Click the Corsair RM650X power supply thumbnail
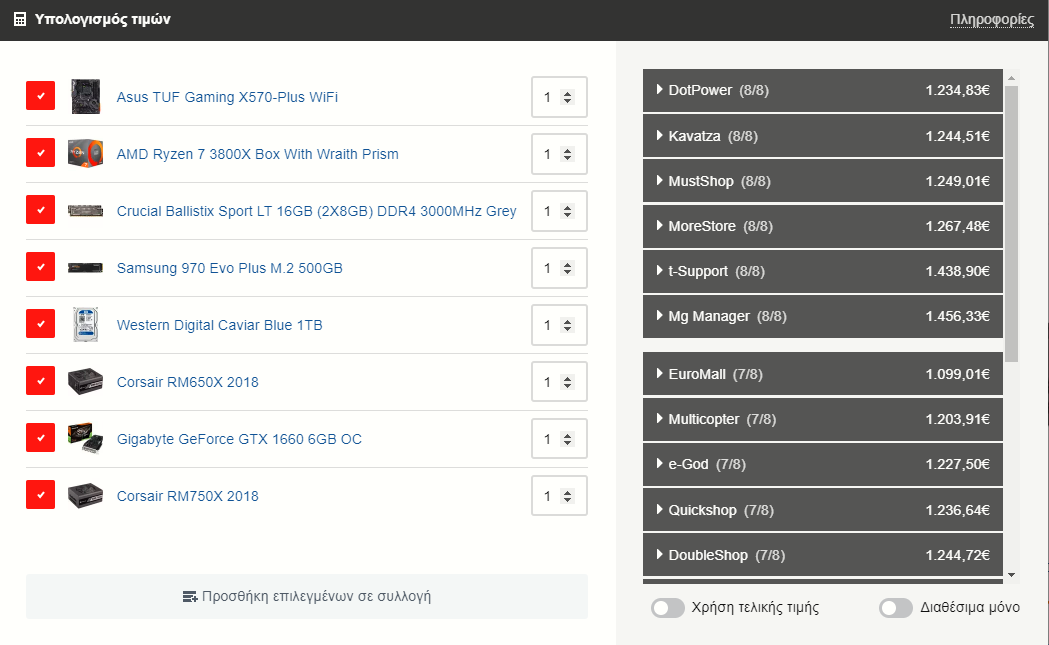 (x=86, y=381)
